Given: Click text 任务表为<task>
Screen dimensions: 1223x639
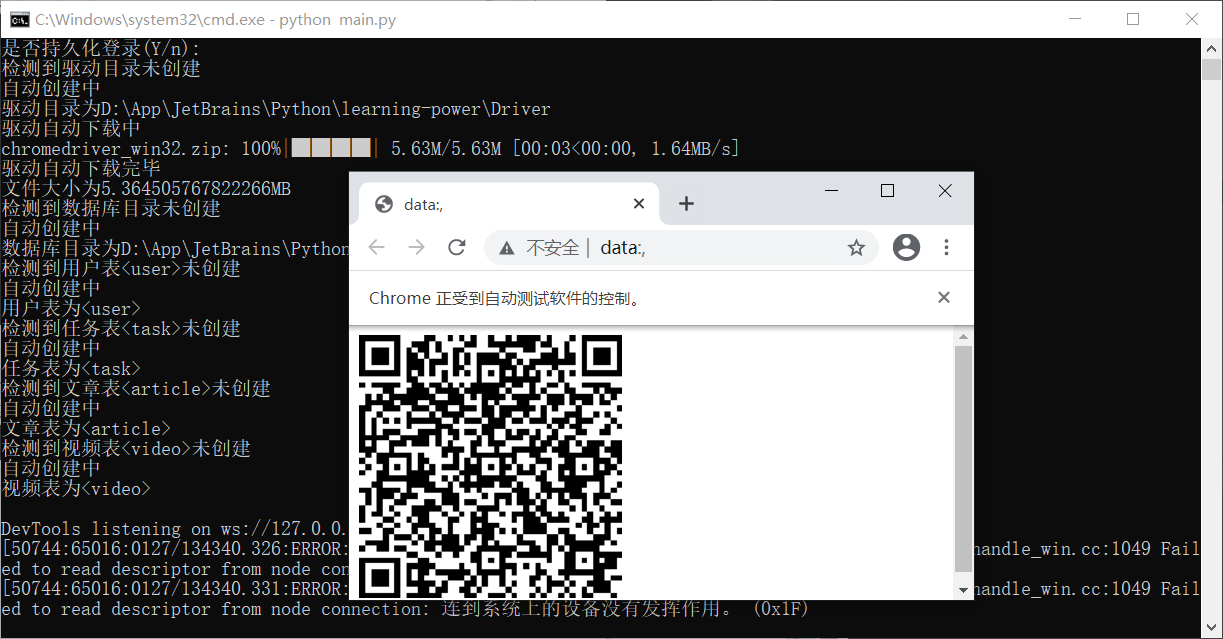Looking at the screenshot, I should (x=71, y=368).
